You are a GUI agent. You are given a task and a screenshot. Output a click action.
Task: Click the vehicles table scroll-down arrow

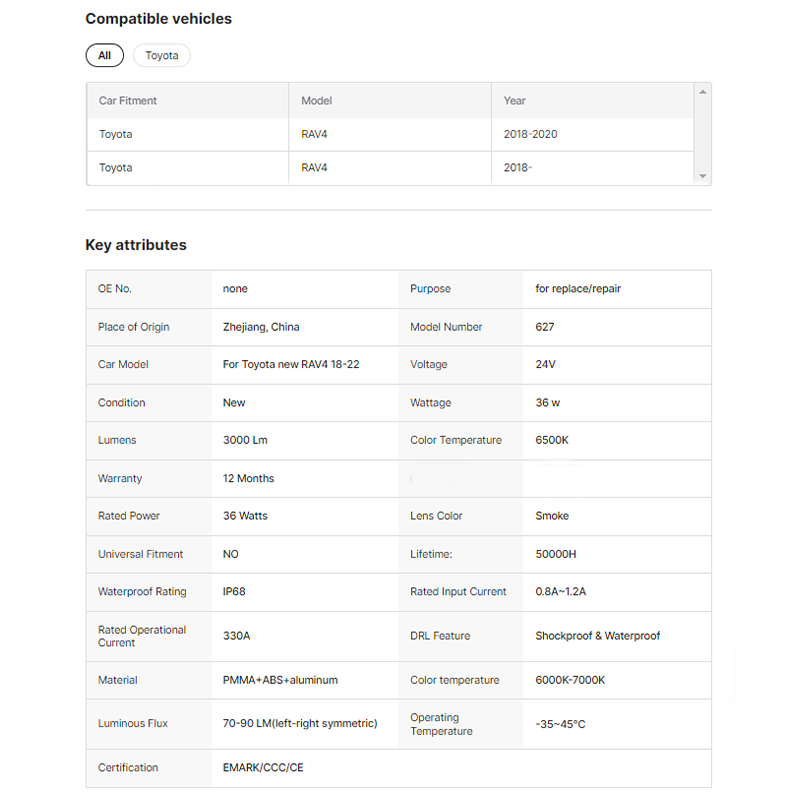(703, 176)
